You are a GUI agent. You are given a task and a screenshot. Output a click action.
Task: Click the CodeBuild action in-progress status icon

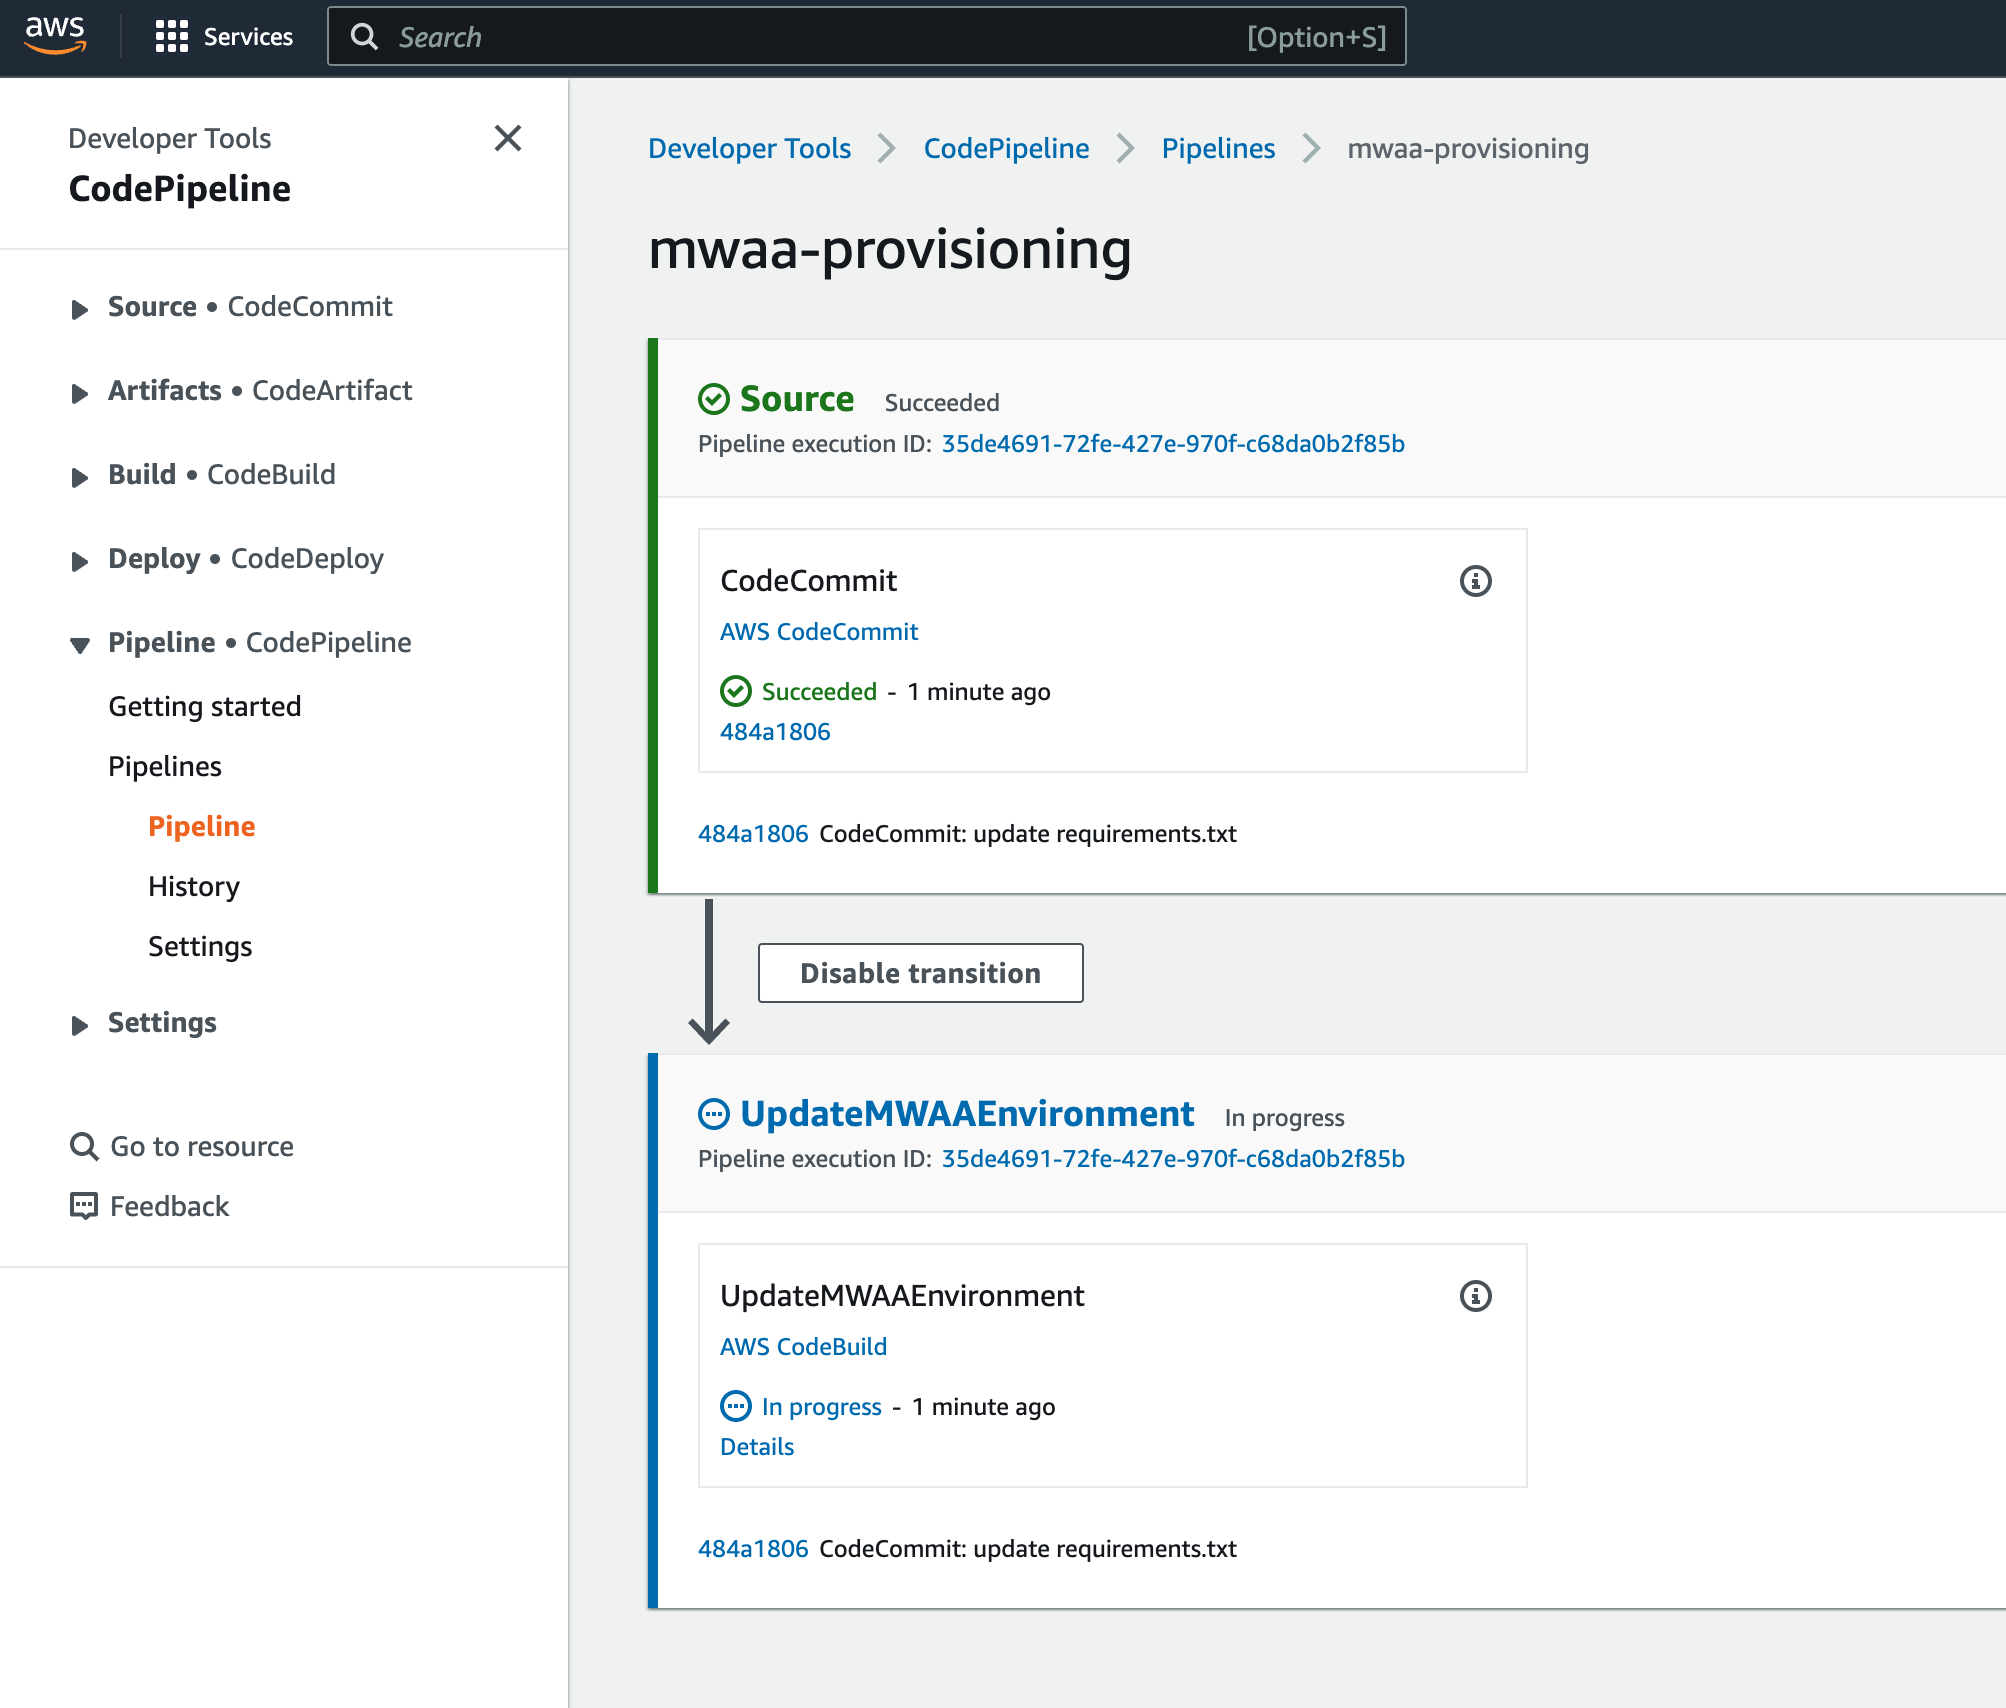[x=736, y=1406]
